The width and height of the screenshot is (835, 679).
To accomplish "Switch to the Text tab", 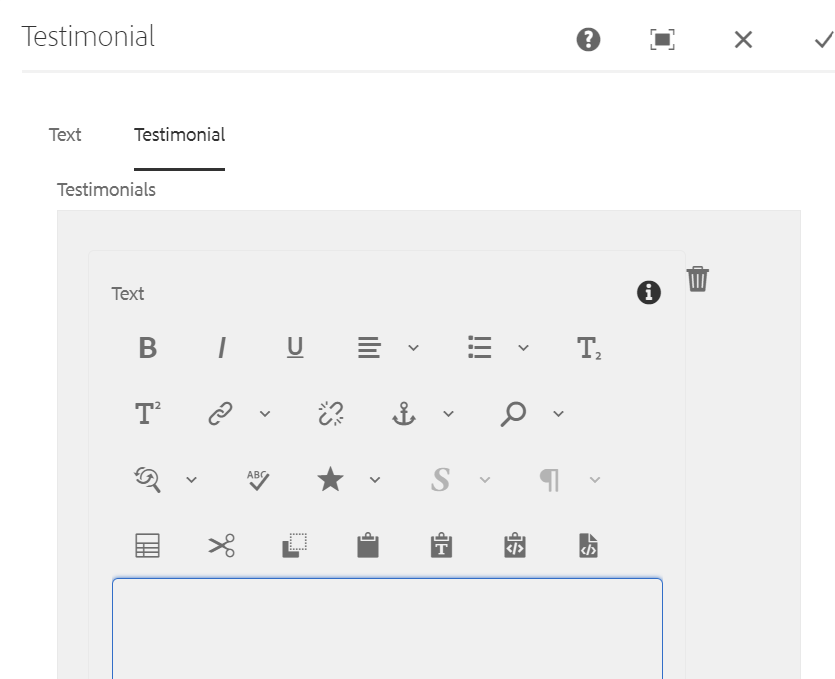I will pos(65,135).
